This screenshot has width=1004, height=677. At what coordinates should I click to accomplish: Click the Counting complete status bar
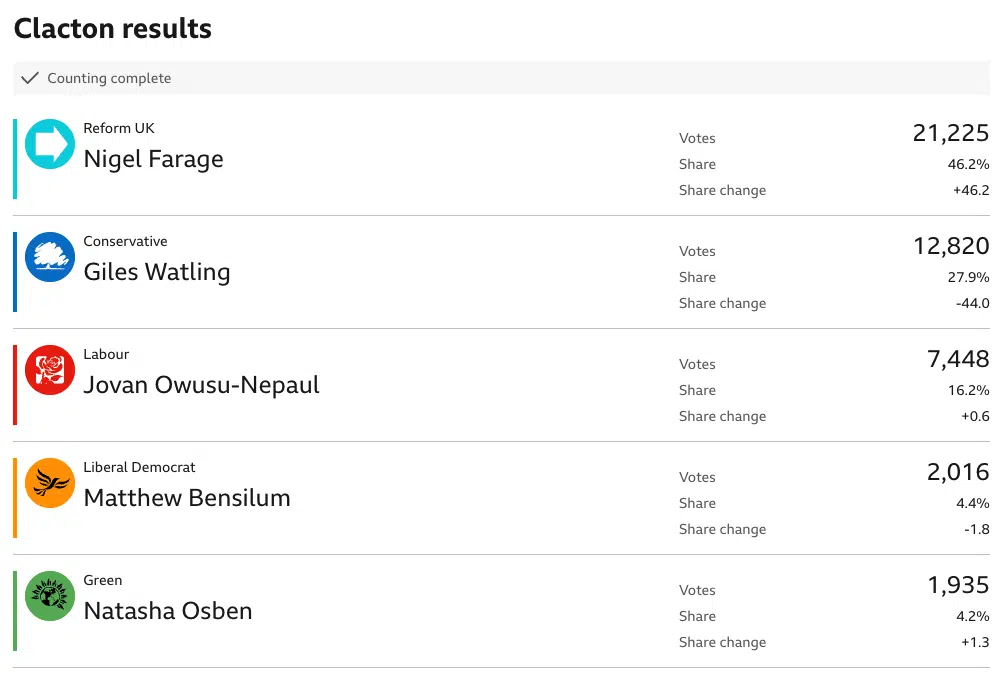click(501, 78)
